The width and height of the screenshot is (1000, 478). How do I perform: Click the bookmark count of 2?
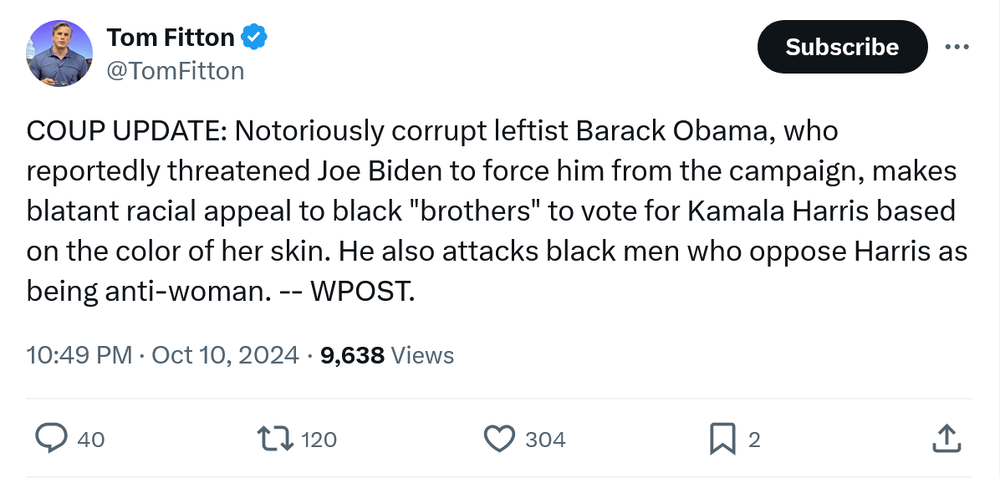755,439
